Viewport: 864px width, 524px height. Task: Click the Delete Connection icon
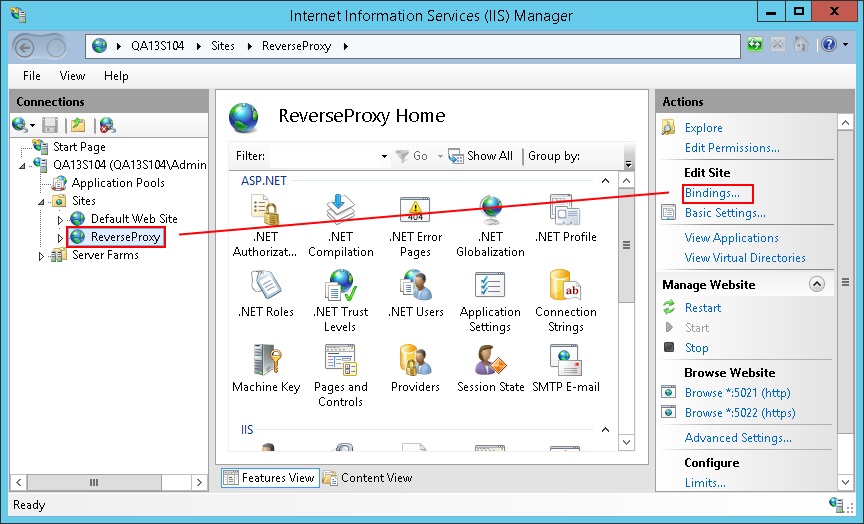tap(107, 125)
